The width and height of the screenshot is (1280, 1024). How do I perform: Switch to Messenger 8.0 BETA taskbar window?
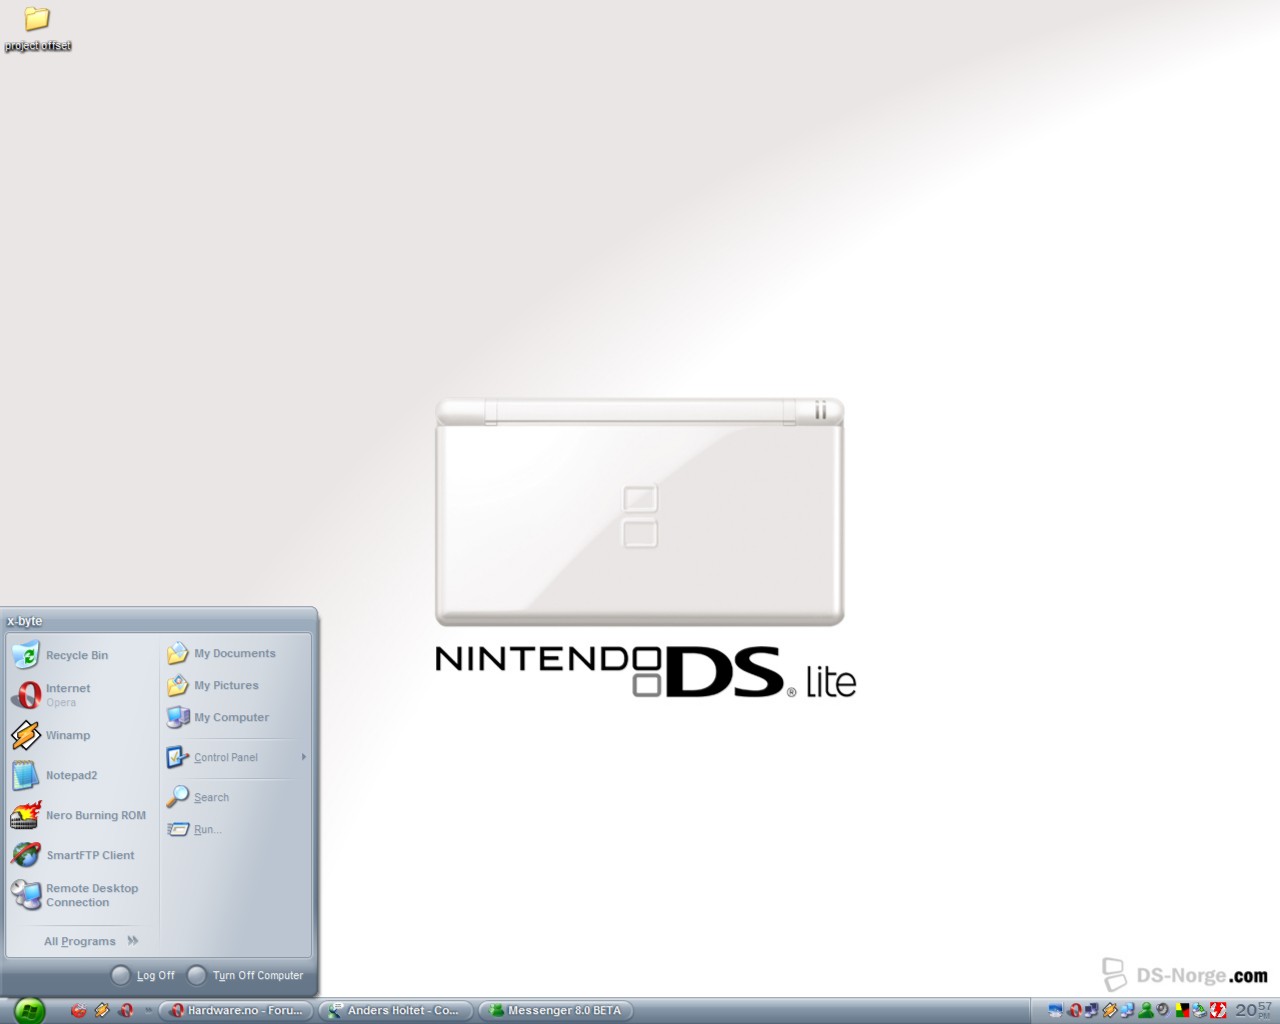pos(557,1010)
